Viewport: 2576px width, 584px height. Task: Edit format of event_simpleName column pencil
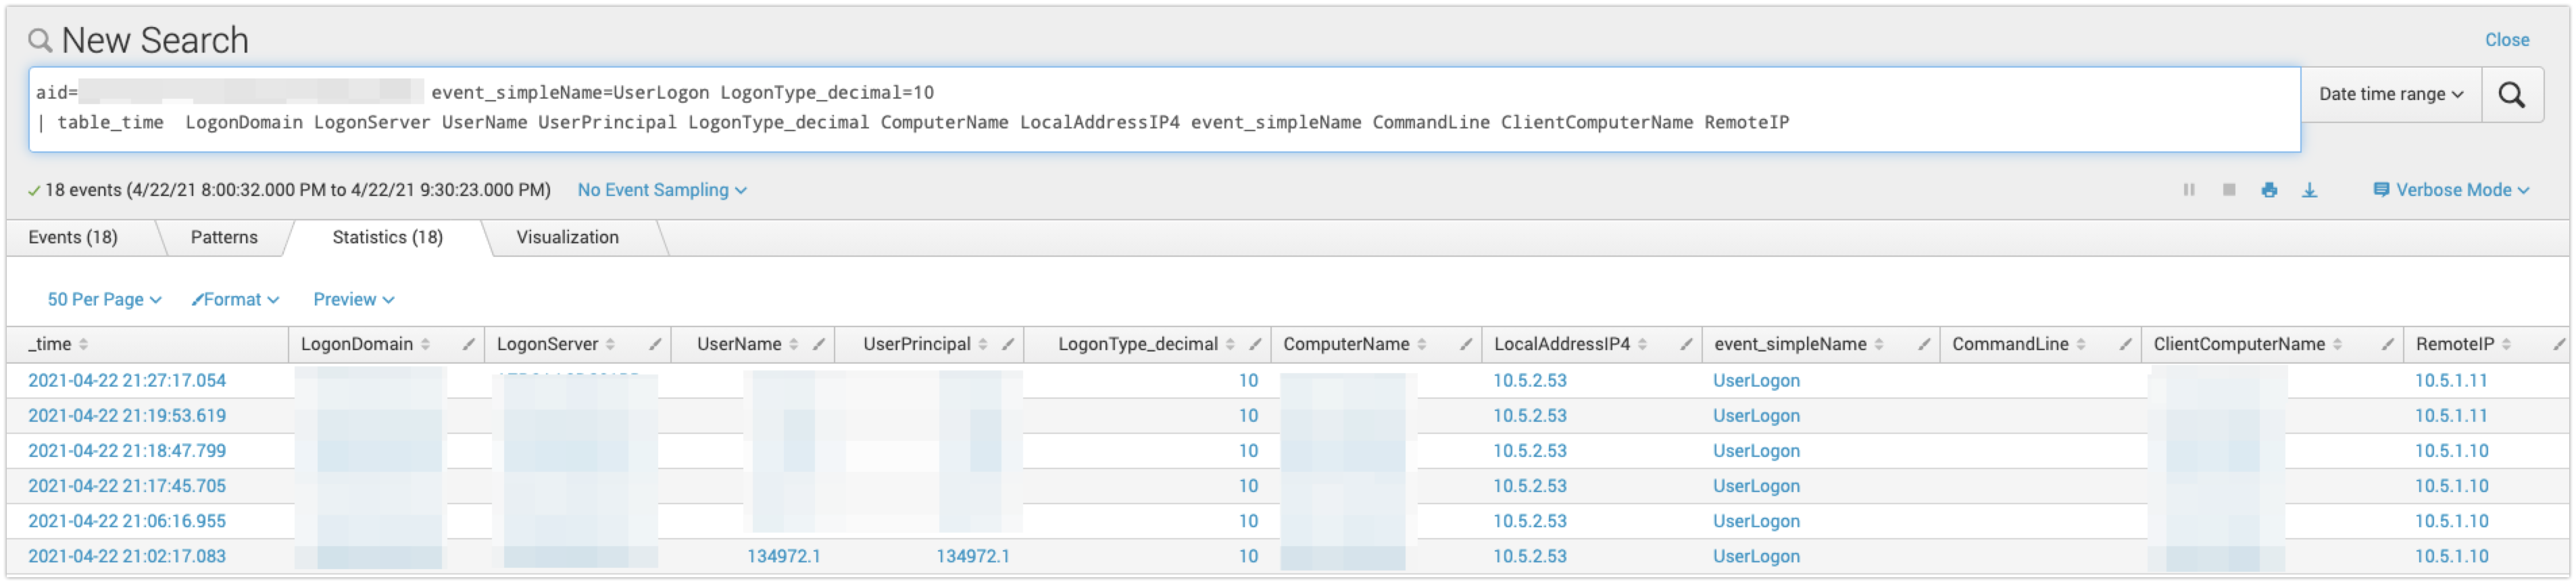point(1924,344)
